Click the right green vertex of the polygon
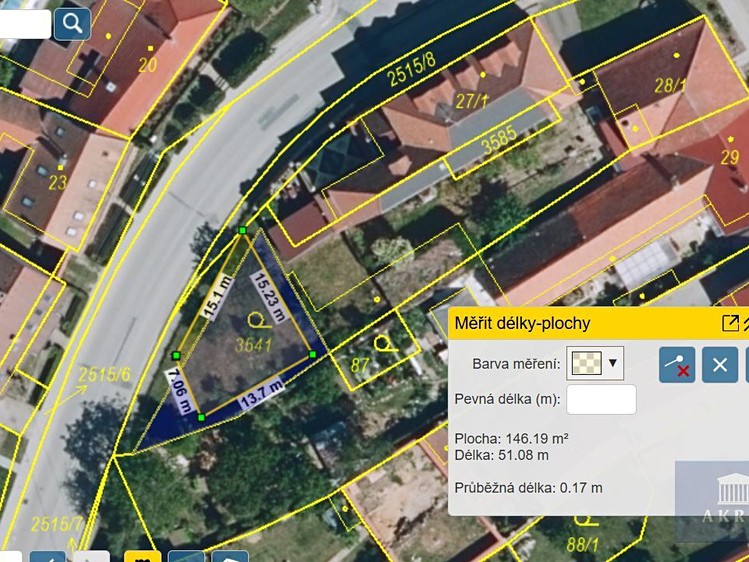This screenshot has width=749, height=562. point(312,354)
